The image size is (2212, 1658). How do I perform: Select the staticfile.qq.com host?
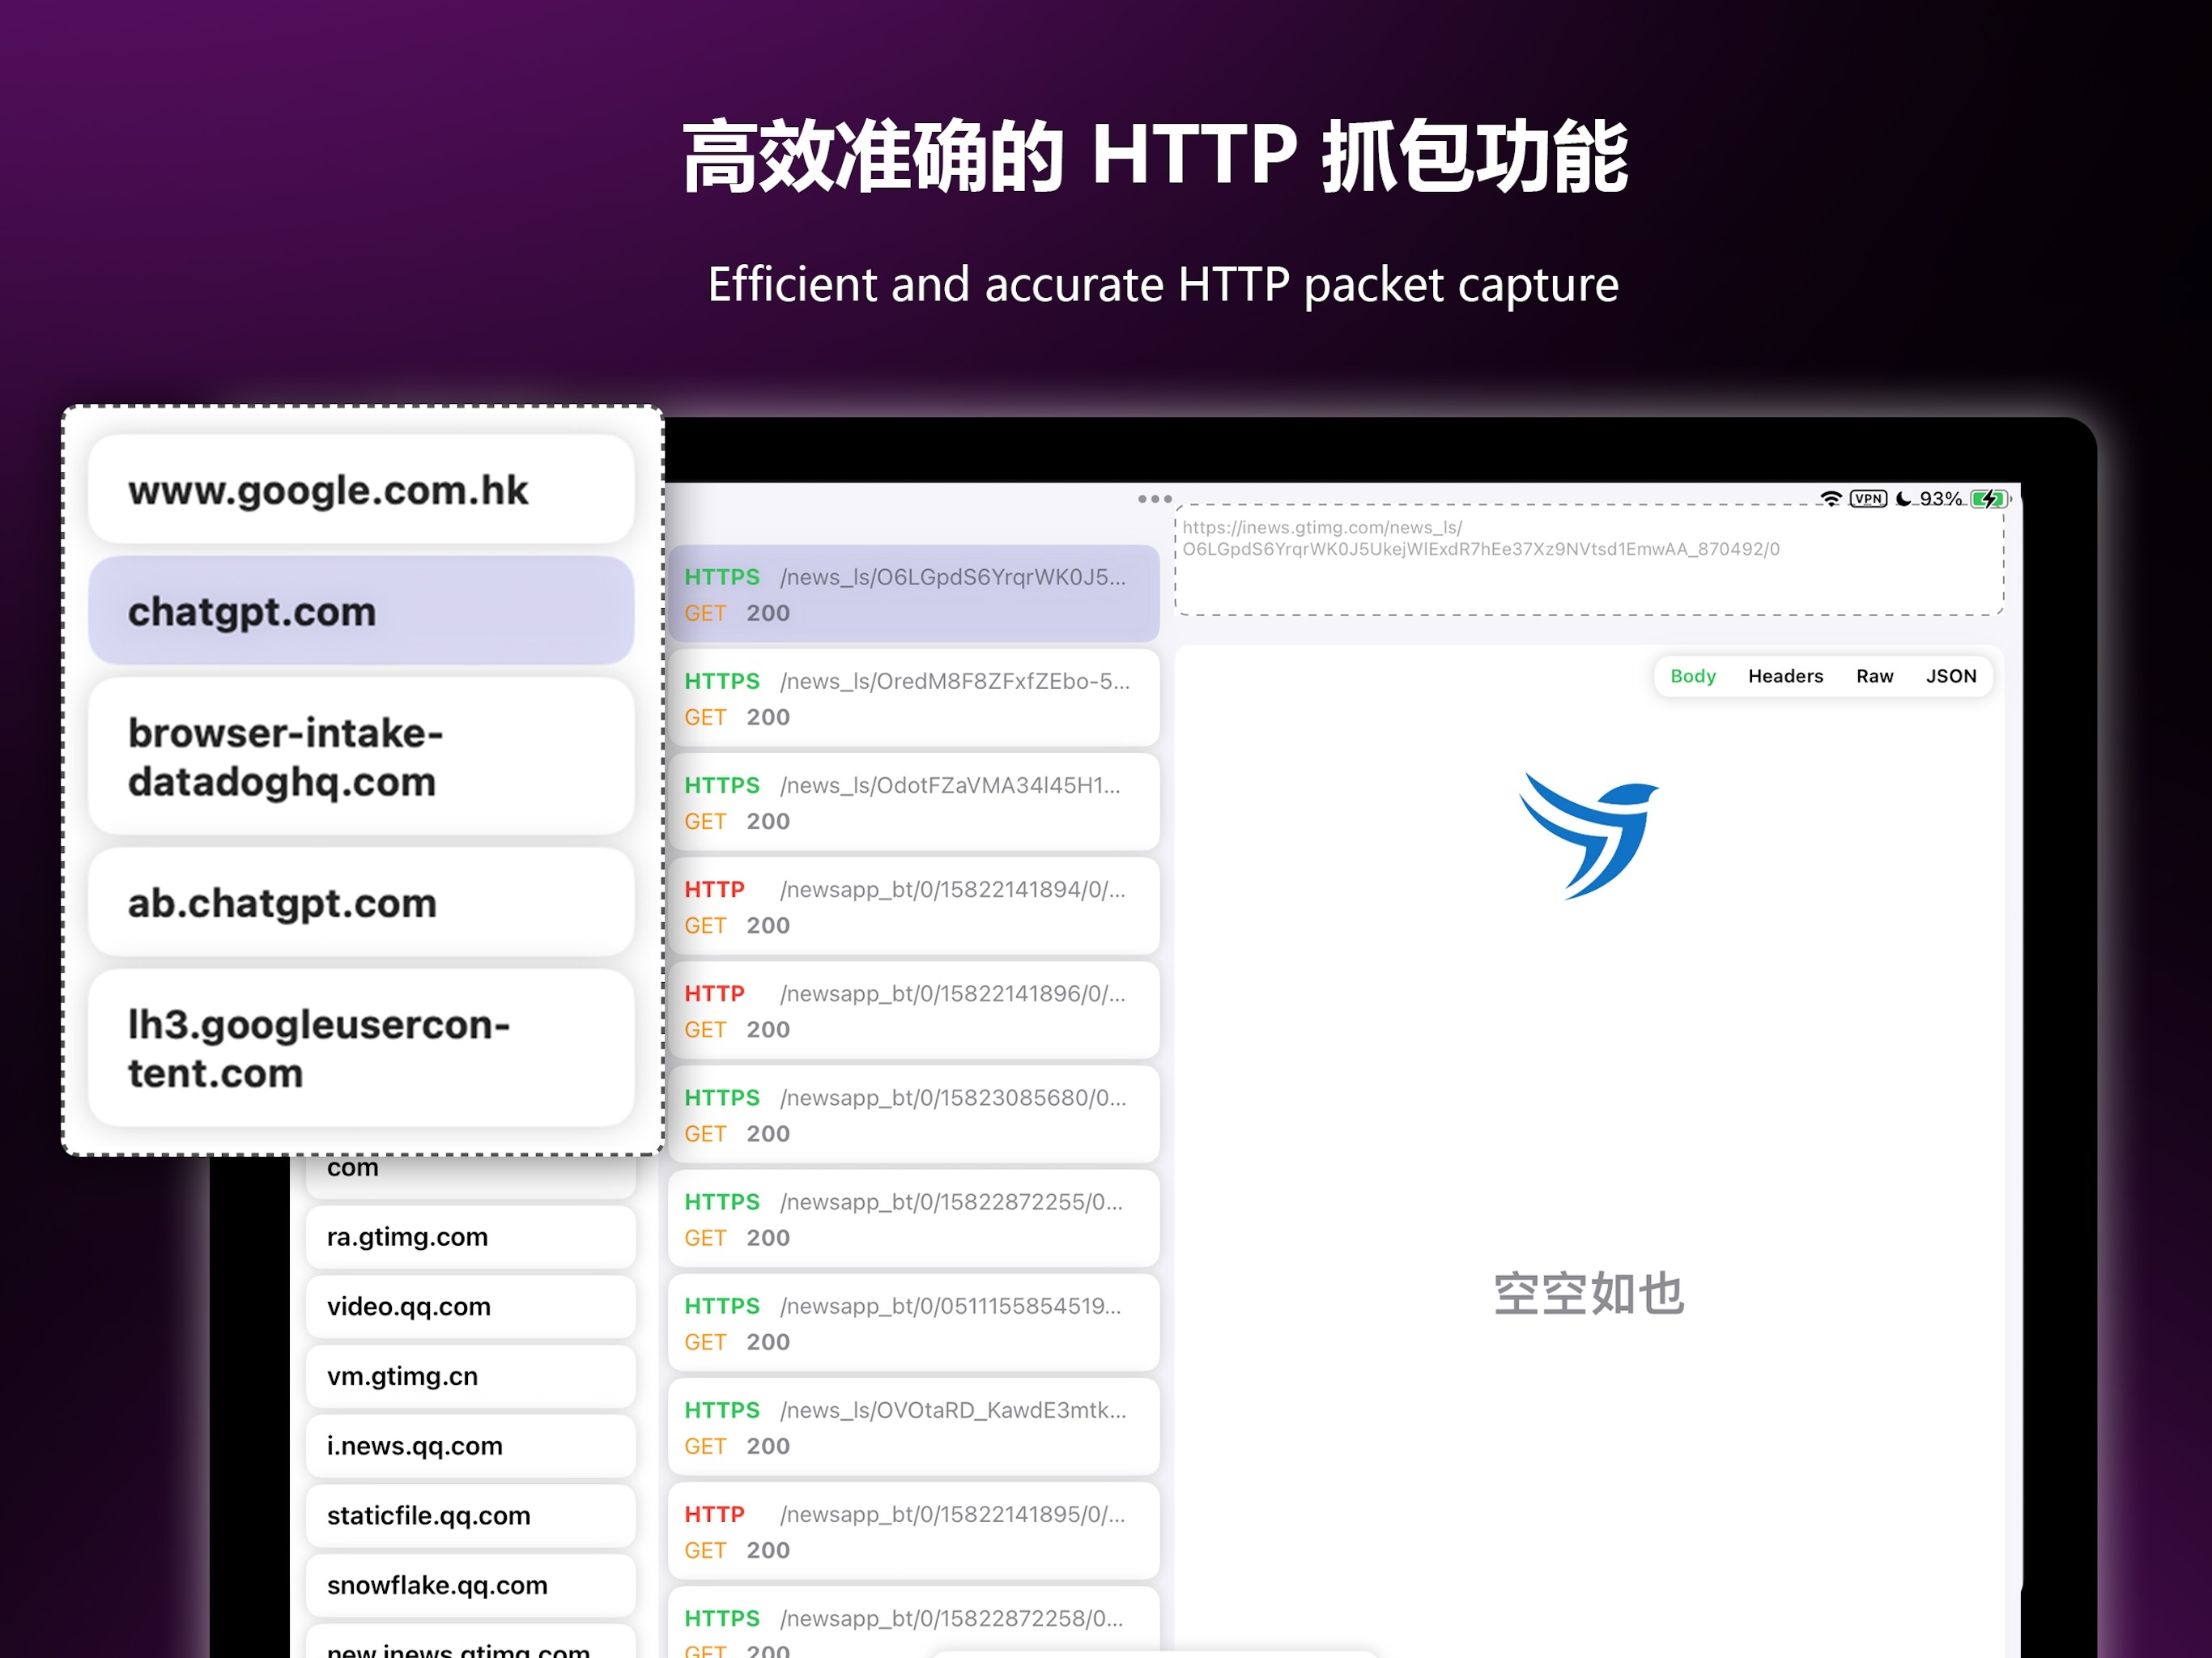pyautogui.click(x=470, y=1516)
